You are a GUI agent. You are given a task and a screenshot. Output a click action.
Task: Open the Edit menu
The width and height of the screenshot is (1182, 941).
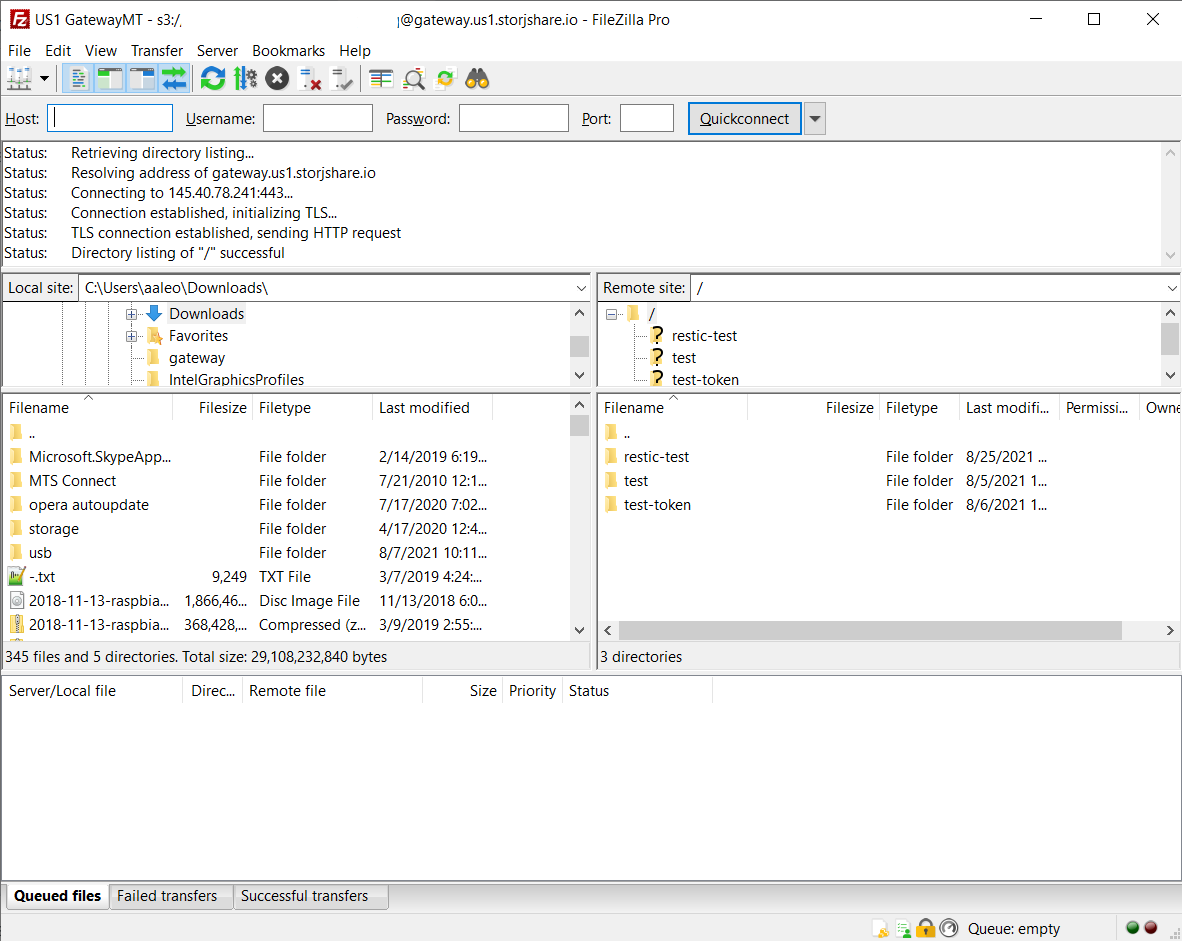coord(58,51)
